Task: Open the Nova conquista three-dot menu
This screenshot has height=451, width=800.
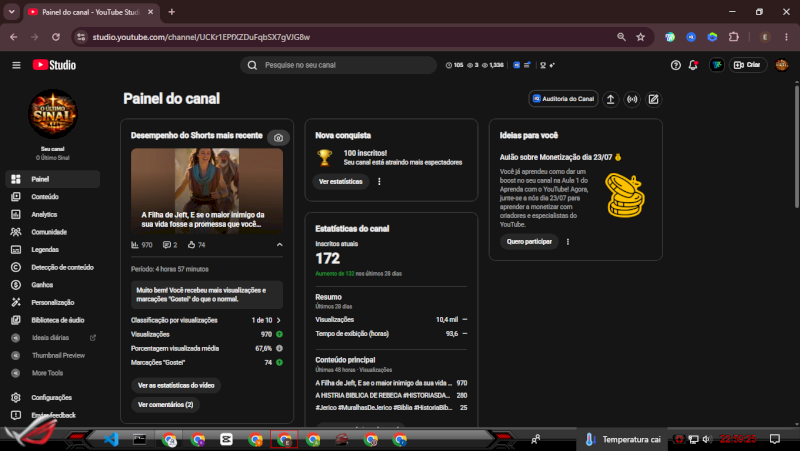Action: point(379,182)
